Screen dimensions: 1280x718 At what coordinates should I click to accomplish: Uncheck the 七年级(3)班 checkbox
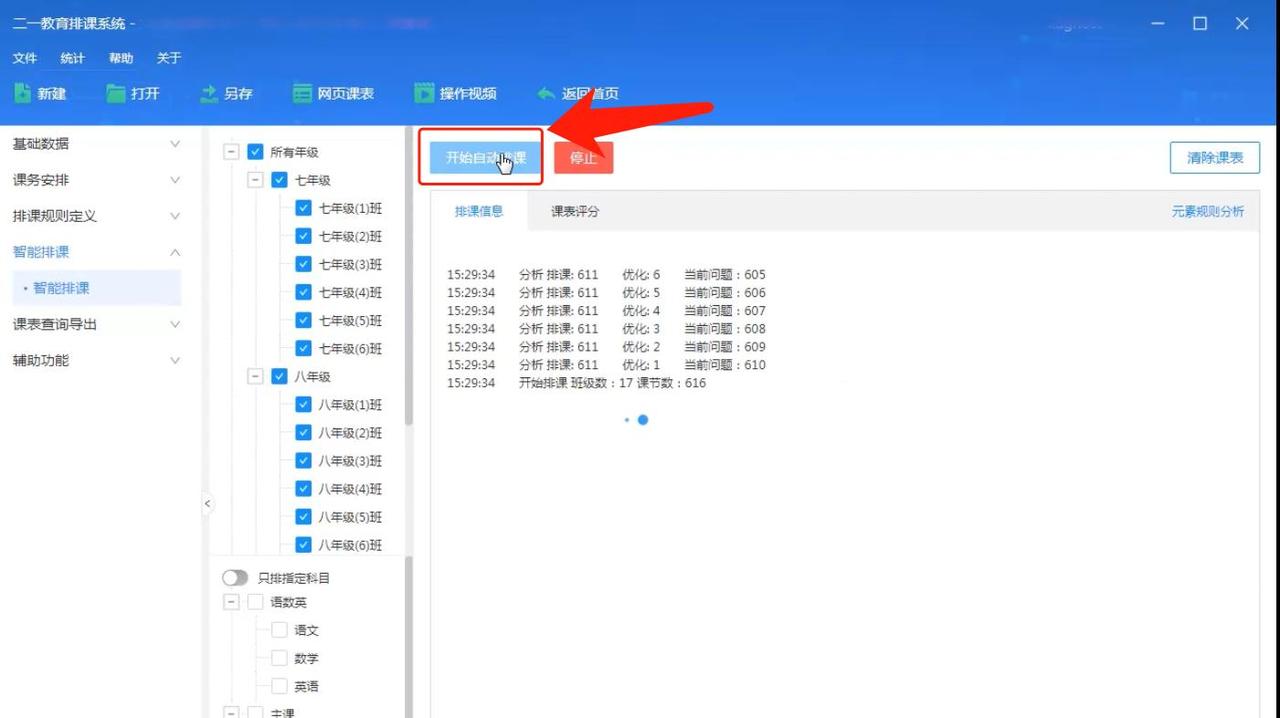click(x=303, y=264)
